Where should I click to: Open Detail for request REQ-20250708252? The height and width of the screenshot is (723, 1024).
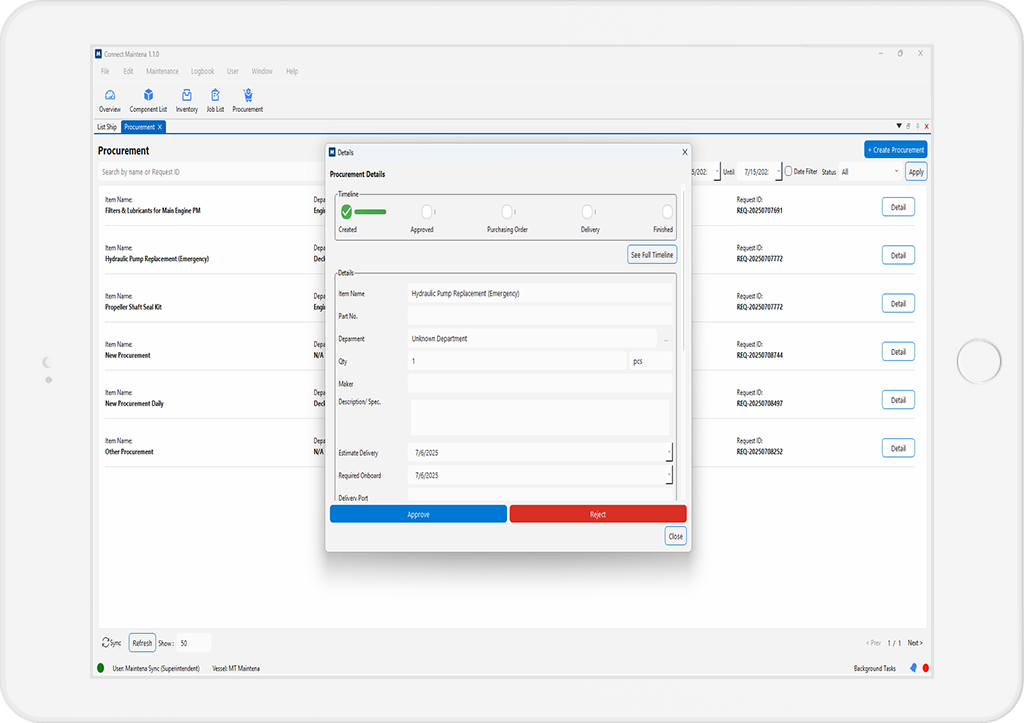pos(898,449)
